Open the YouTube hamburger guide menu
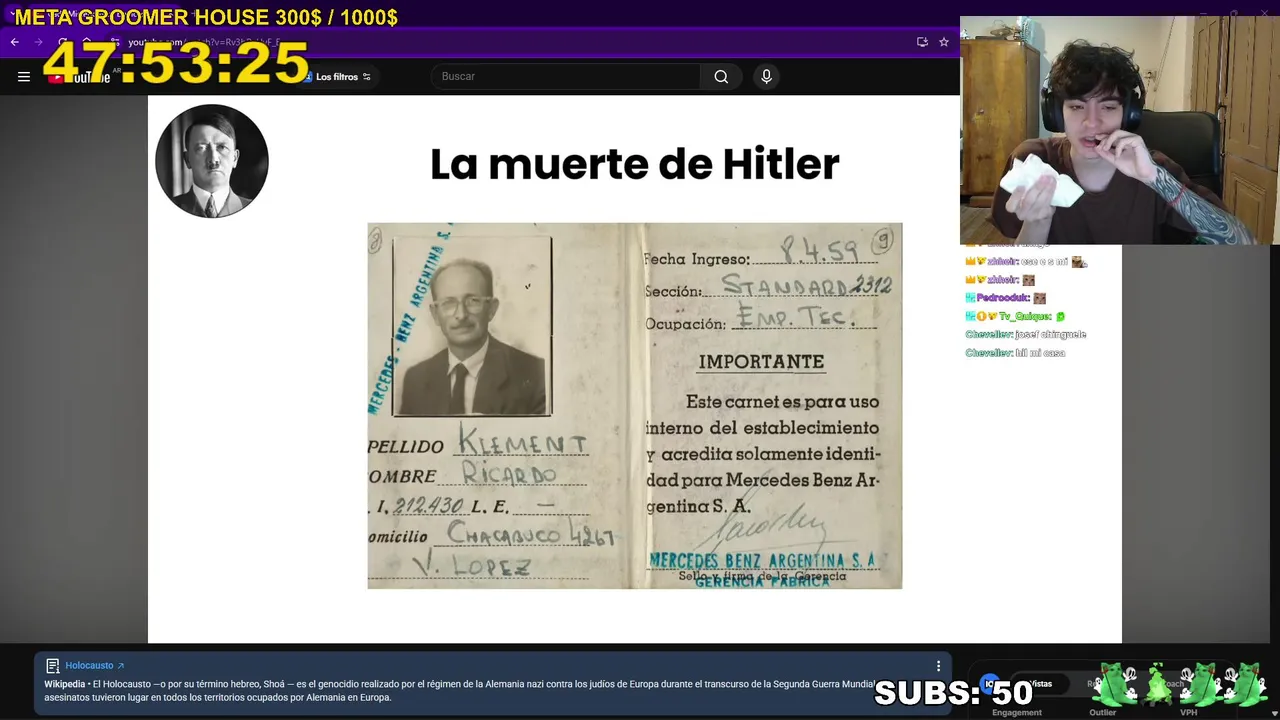The height and width of the screenshot is (720, 1280). tap(24, 77)
